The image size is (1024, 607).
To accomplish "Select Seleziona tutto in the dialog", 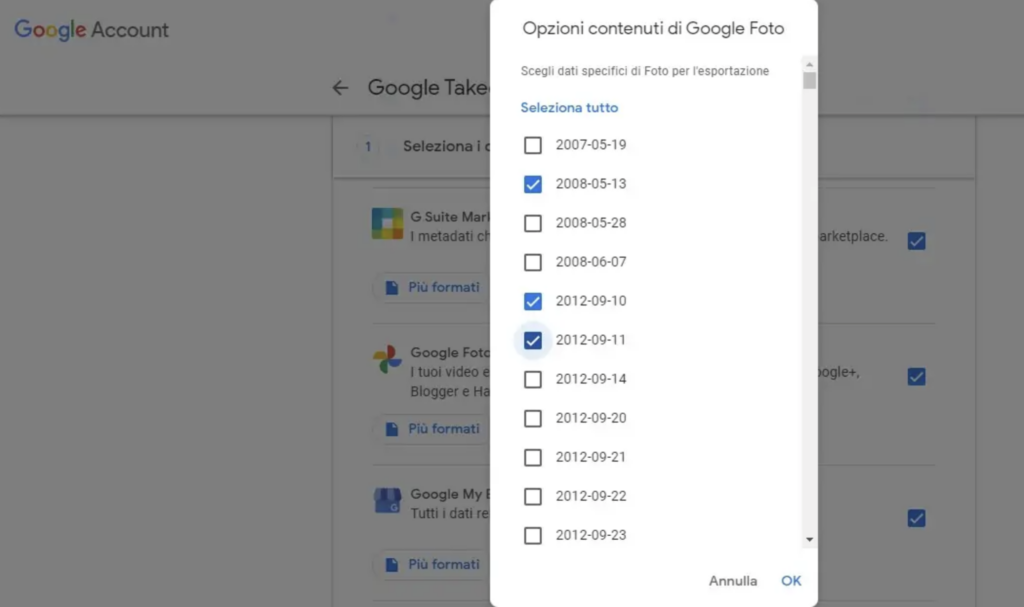I will coord(569,107).
